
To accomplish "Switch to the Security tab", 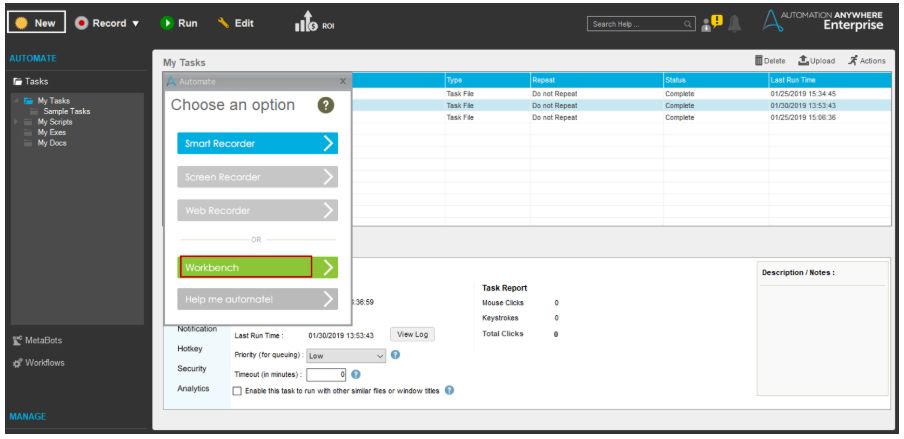I will tap(192, 368).
